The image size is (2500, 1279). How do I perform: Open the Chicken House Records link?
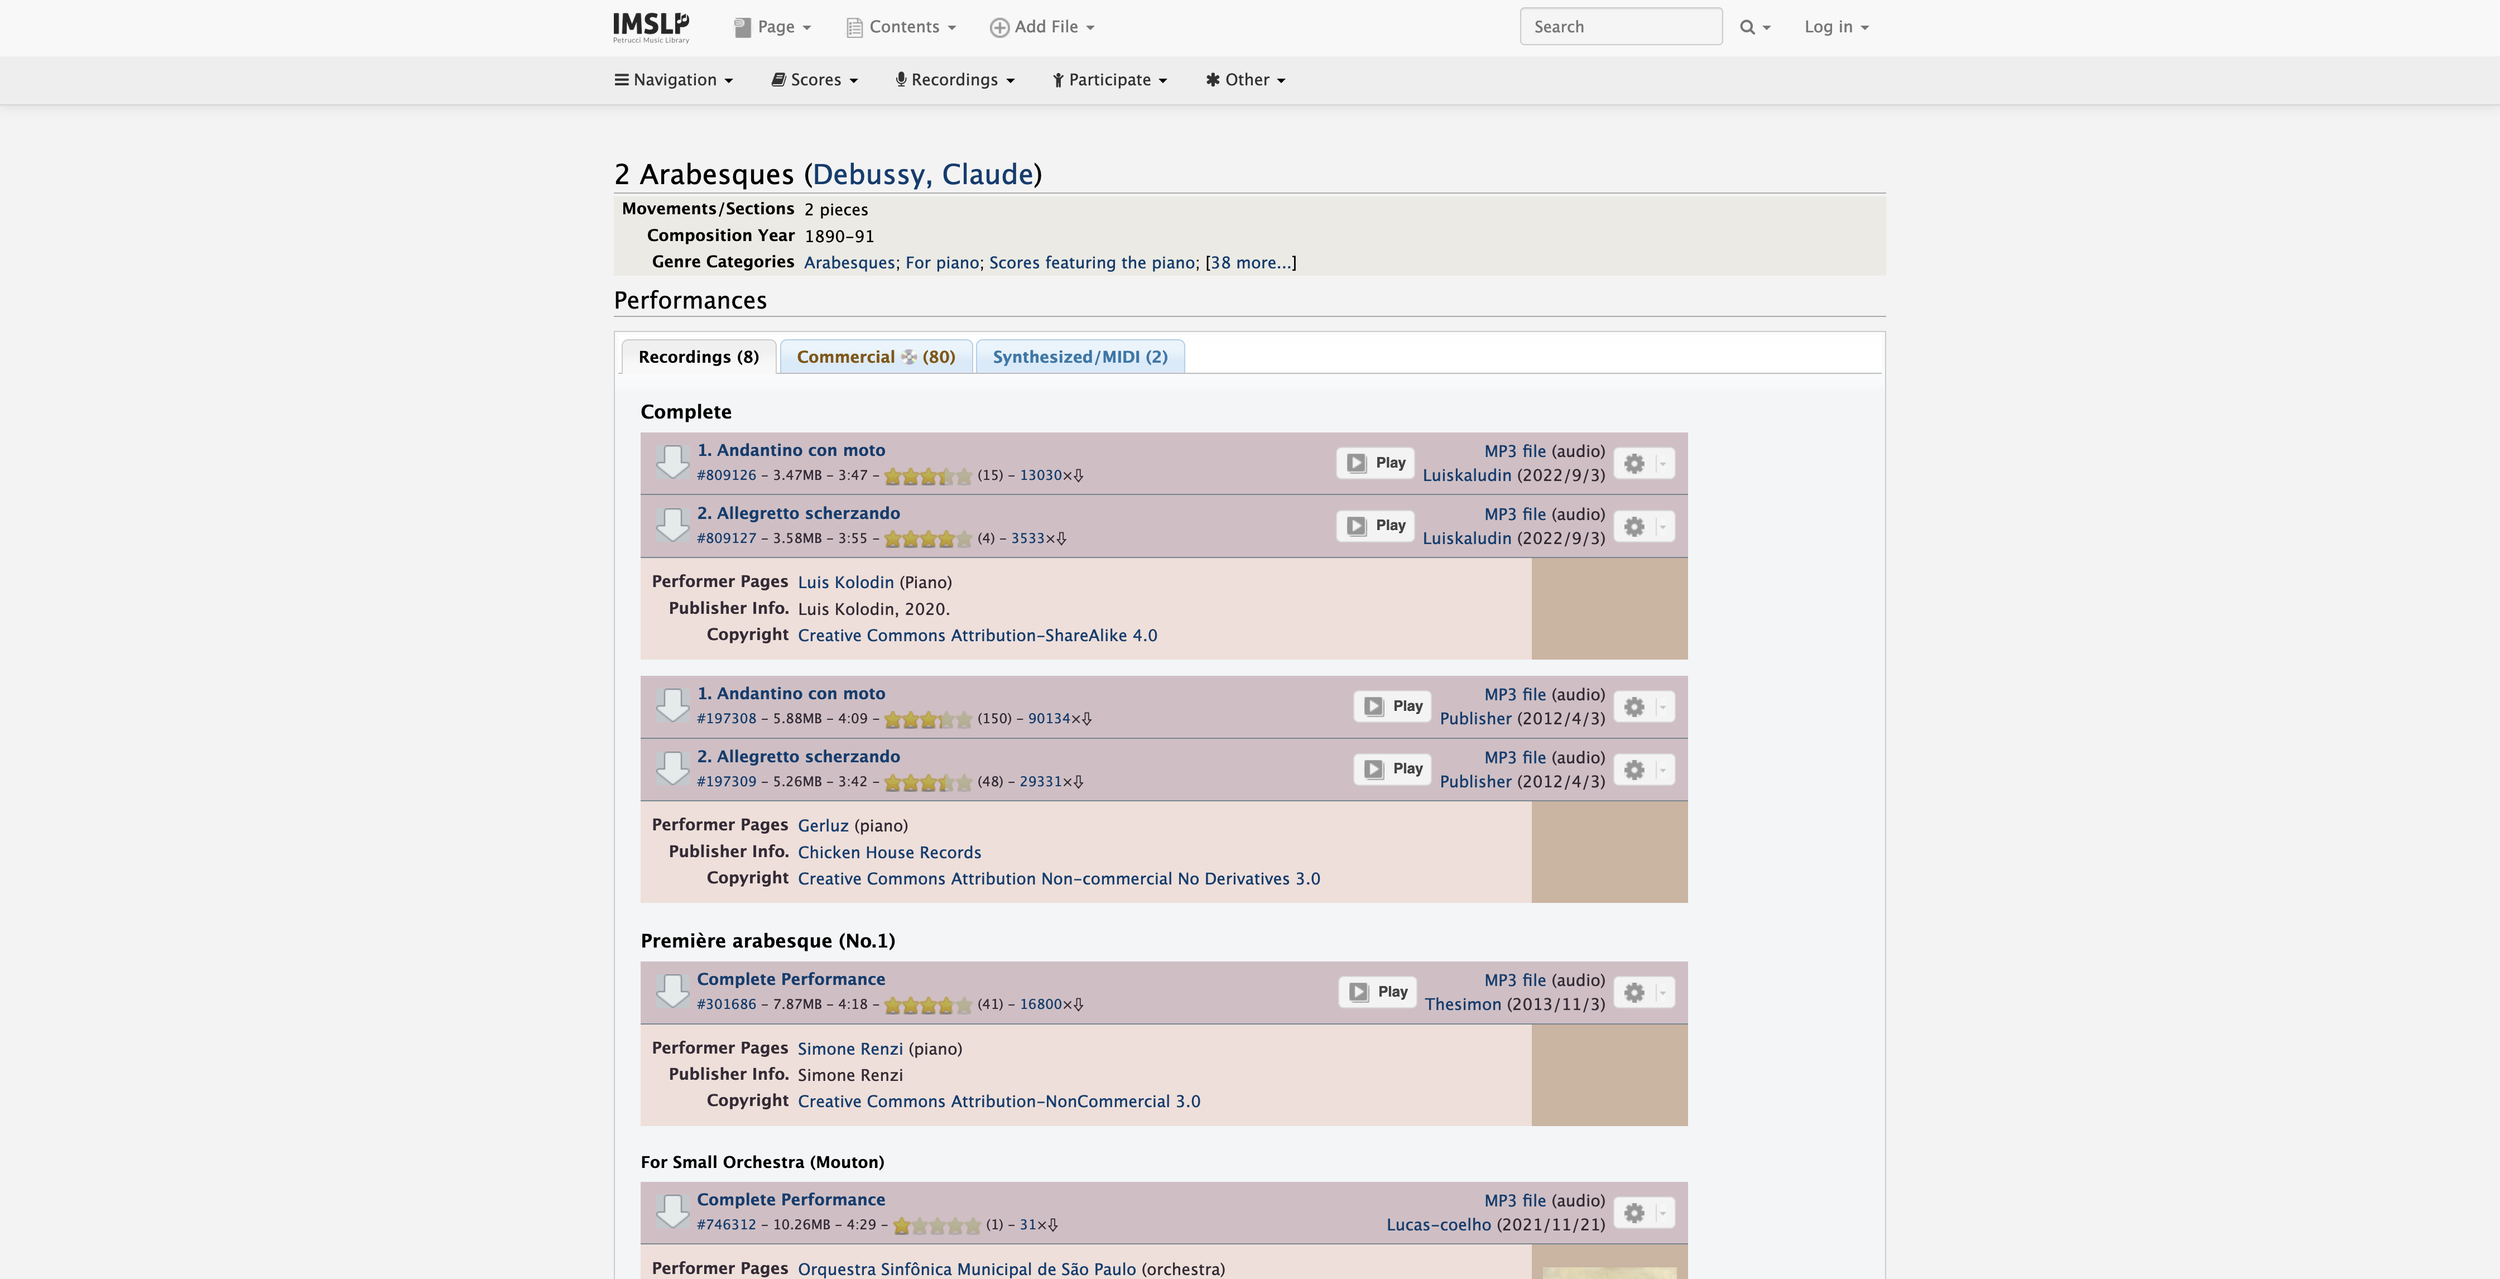click(889, 853)
